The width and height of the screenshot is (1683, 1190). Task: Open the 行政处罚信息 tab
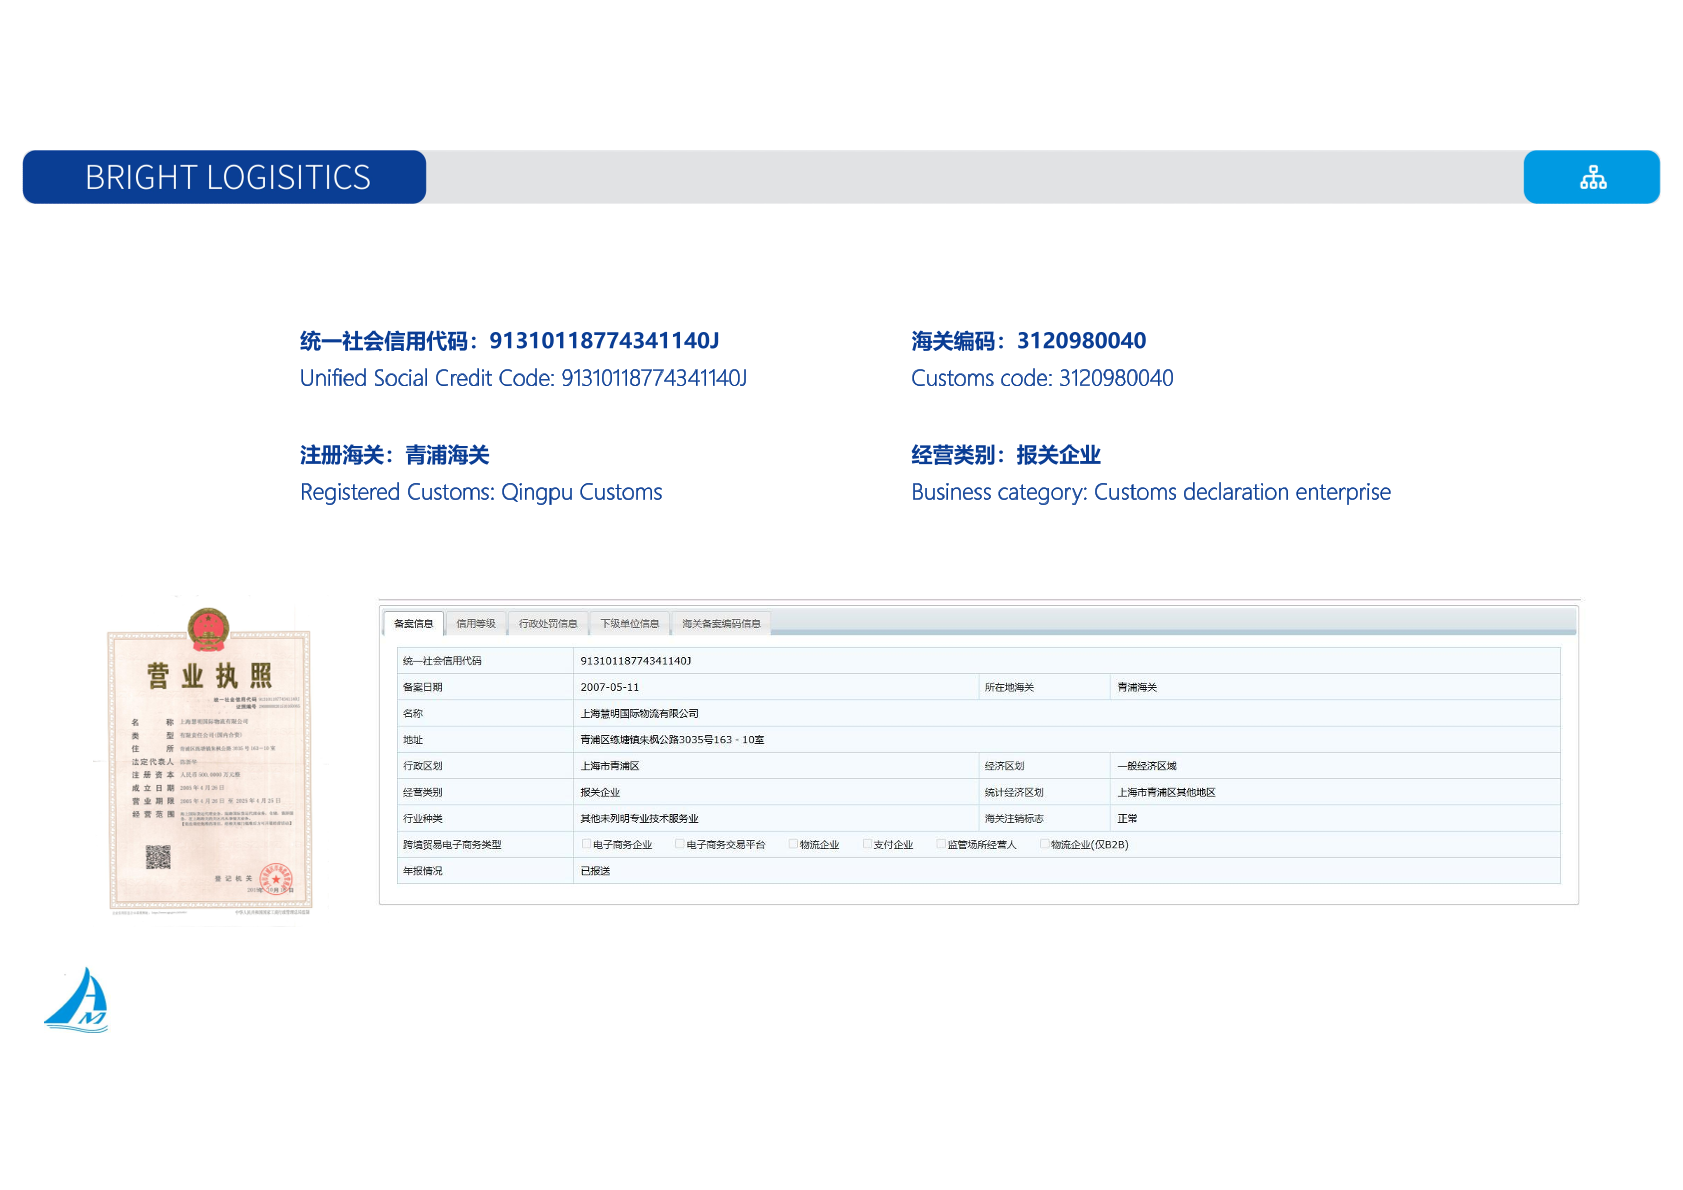(x=549, y=622)
